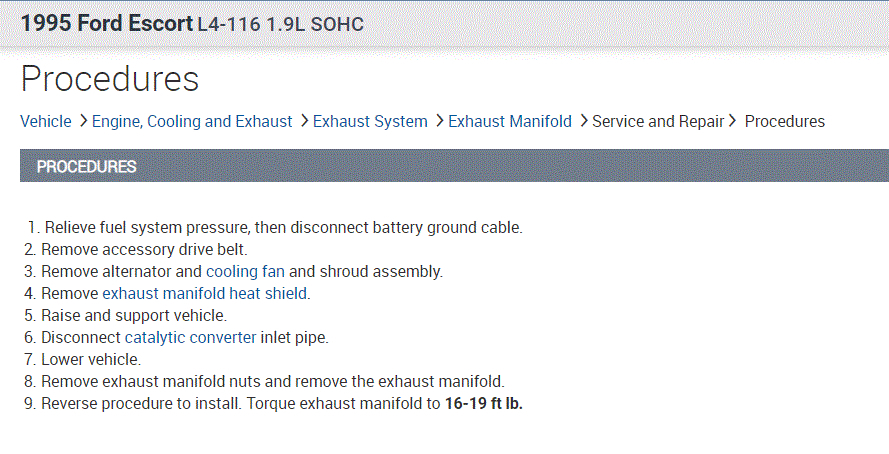The height and width of the screenshot is (454, 889).
Task: Open the cooling fan link
Action: point(246,271)
